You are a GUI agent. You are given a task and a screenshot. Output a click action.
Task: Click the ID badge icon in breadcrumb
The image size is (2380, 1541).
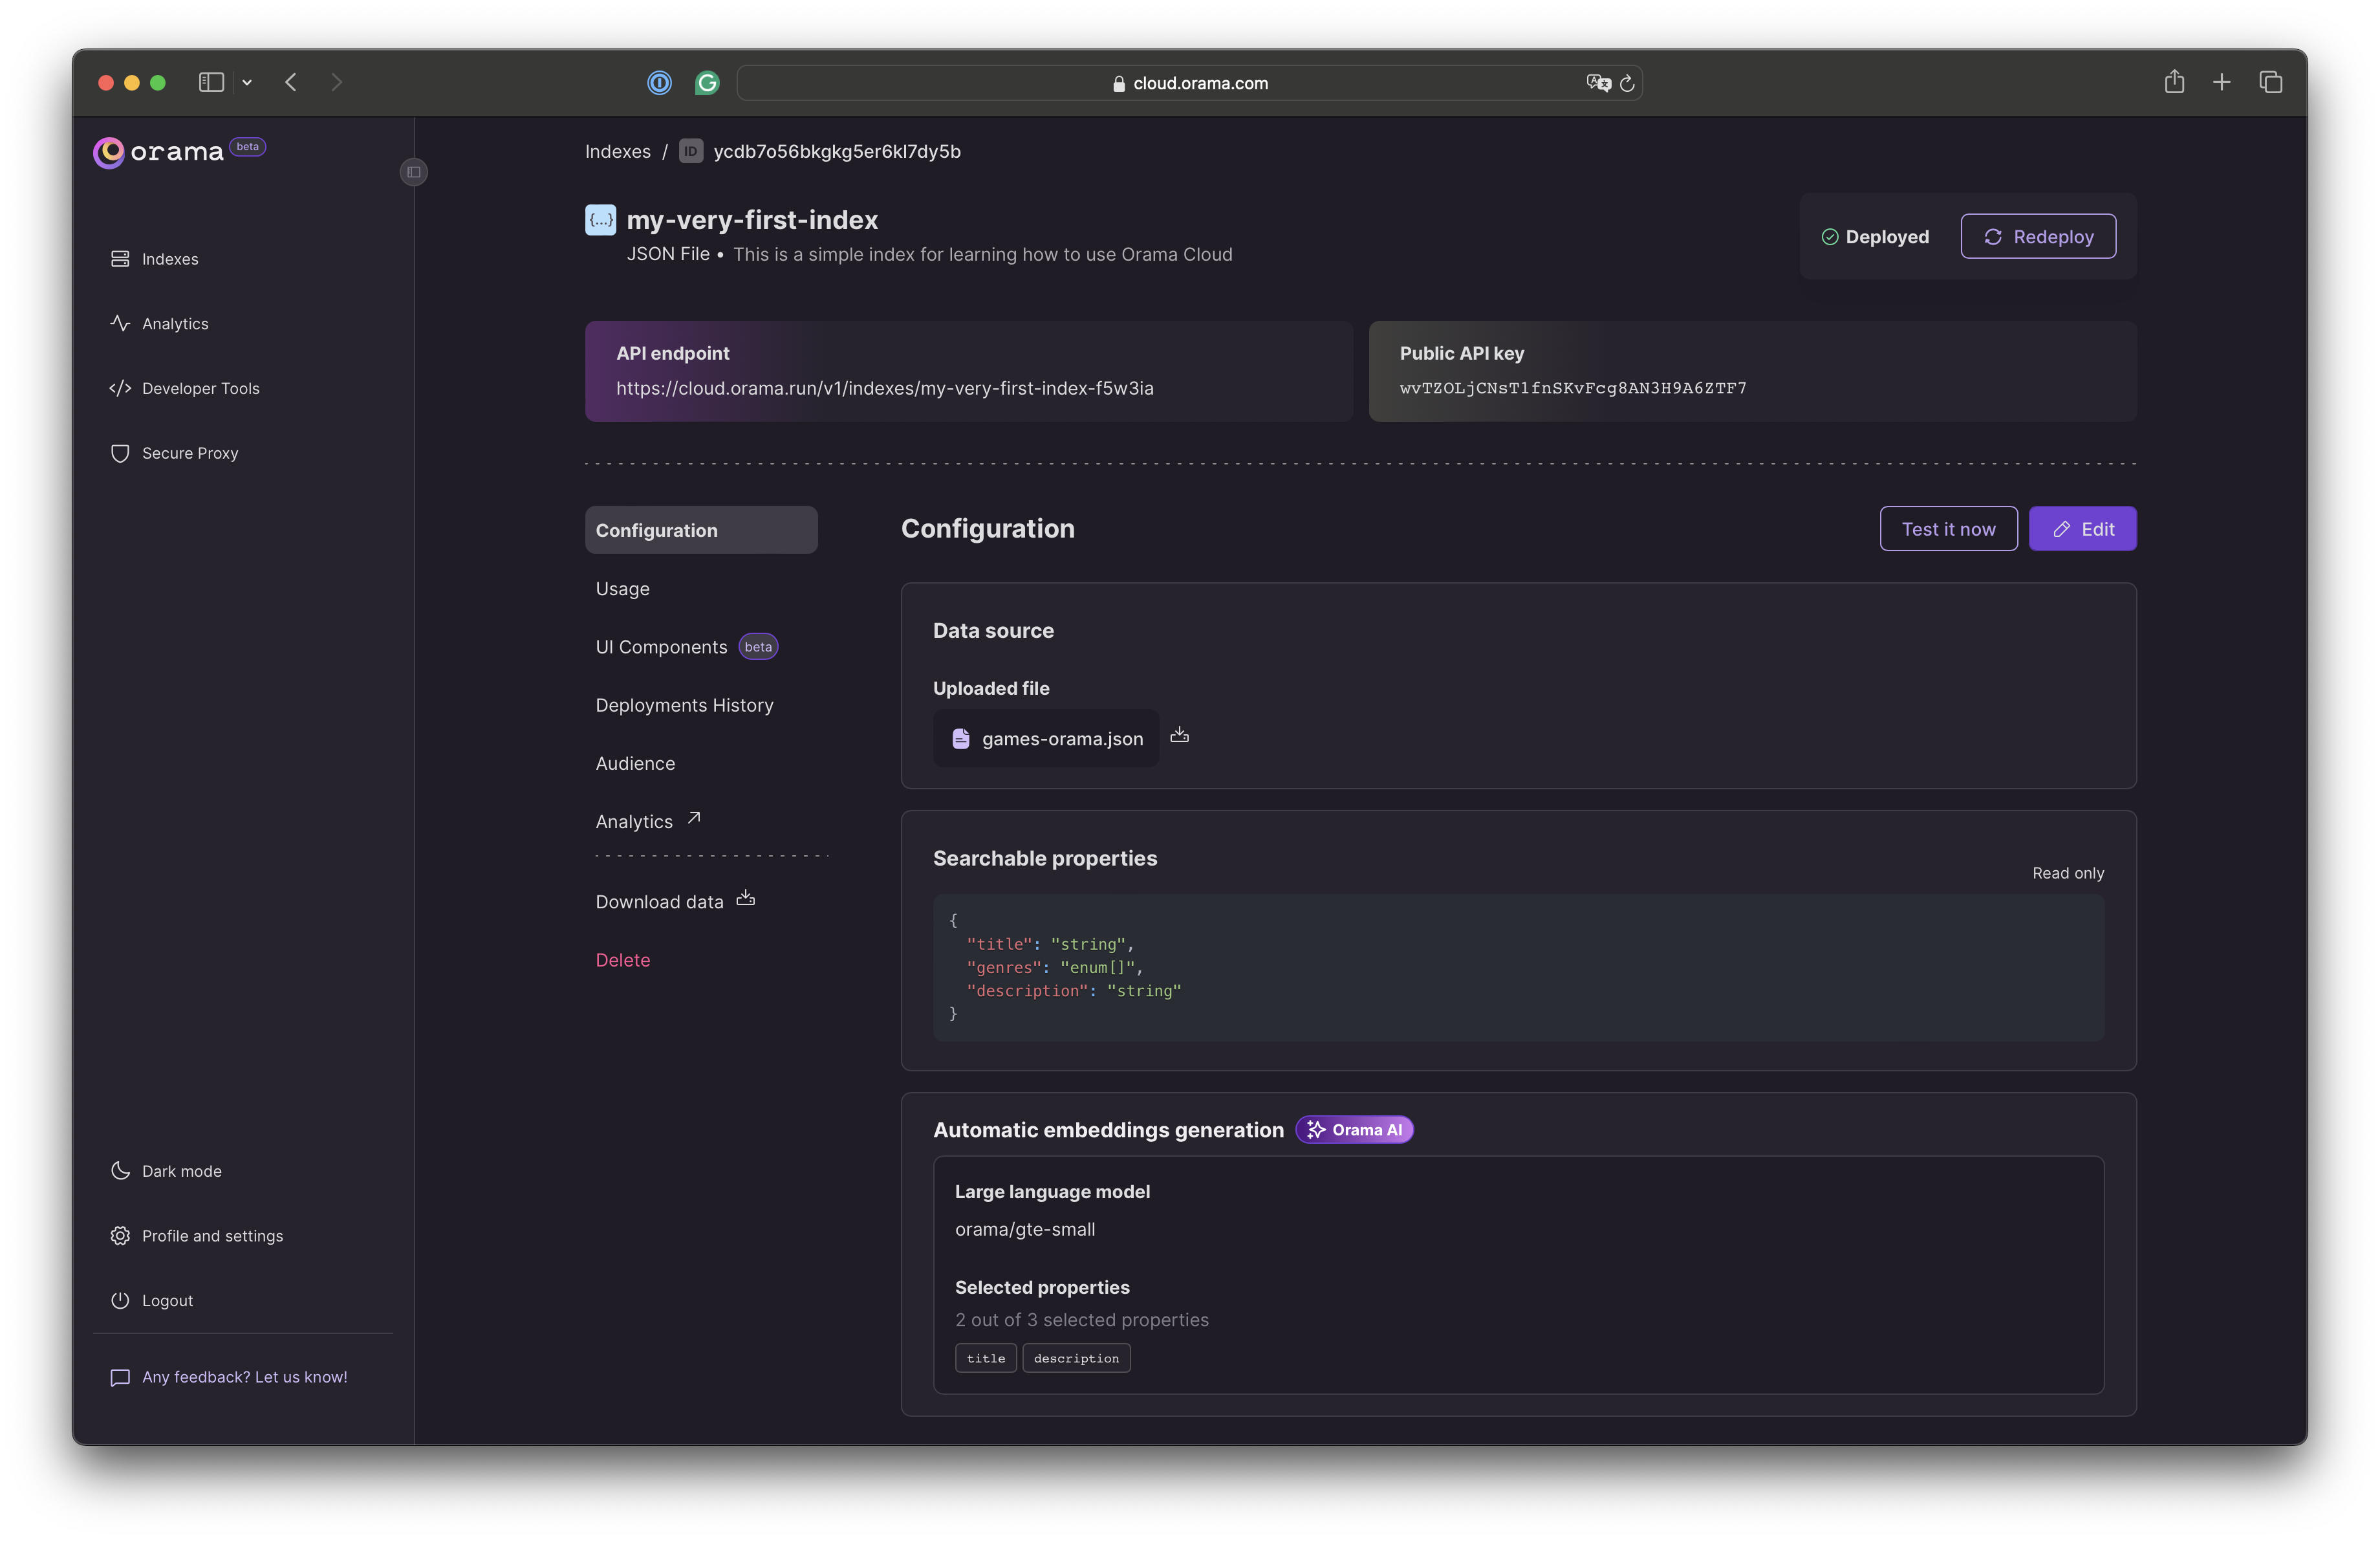pyautogui.click(x=691, y=151)
